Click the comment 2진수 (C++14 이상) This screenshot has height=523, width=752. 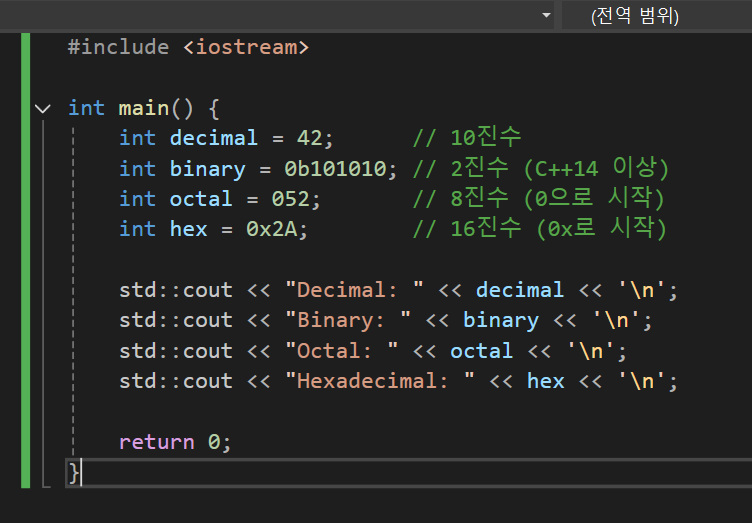(x=540, y=168)
